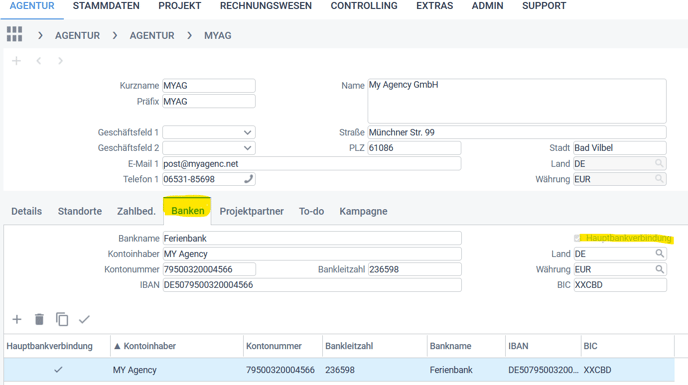
Task: Open search icon in bank Währung field
Action: (x=659, y=269)
